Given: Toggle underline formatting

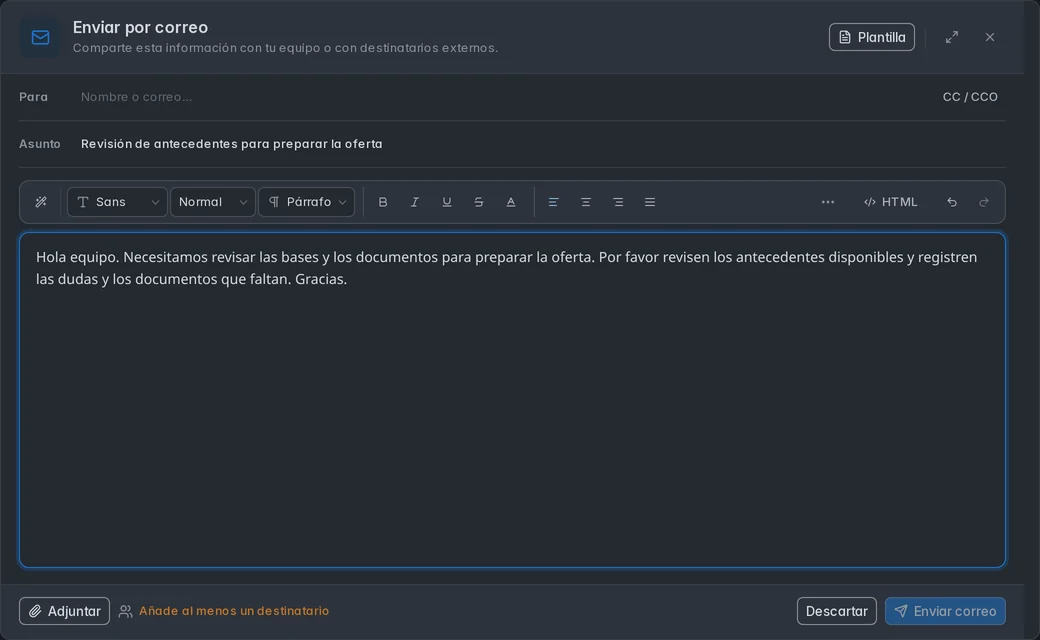Looking at the screenshot, I should tap(446, 202).
